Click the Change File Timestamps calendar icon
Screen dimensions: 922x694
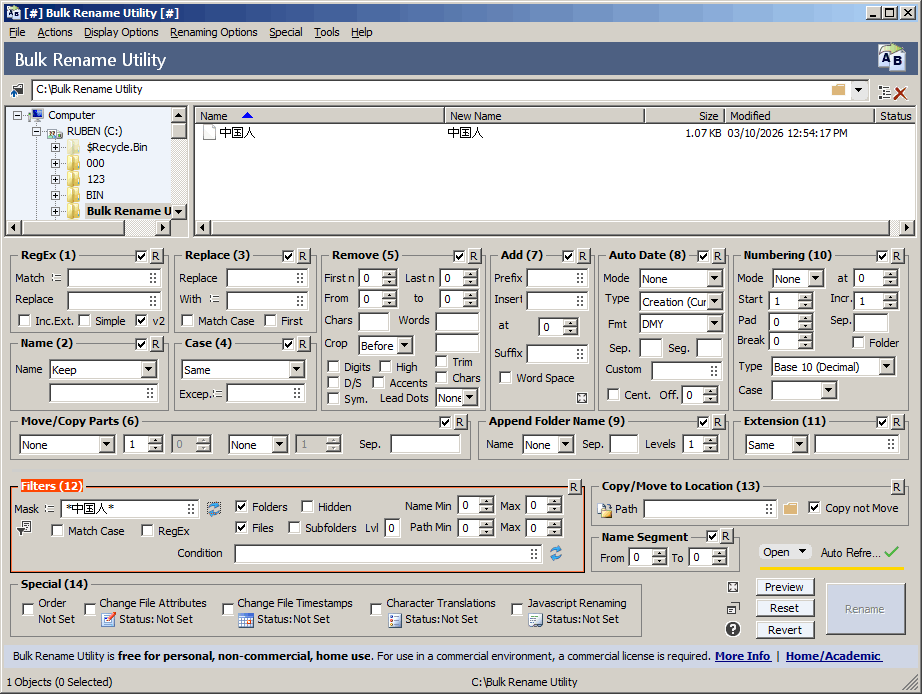click(x=246, y=620)
